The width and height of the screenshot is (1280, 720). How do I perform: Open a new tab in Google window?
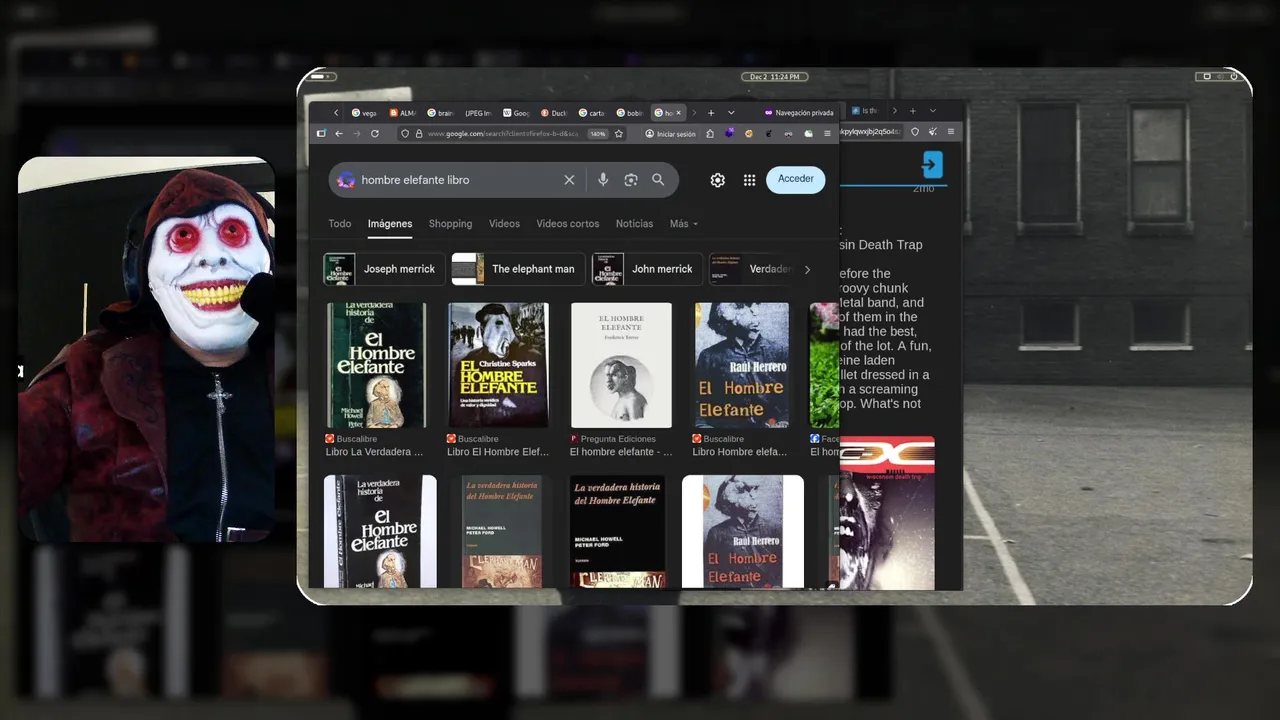711,112
